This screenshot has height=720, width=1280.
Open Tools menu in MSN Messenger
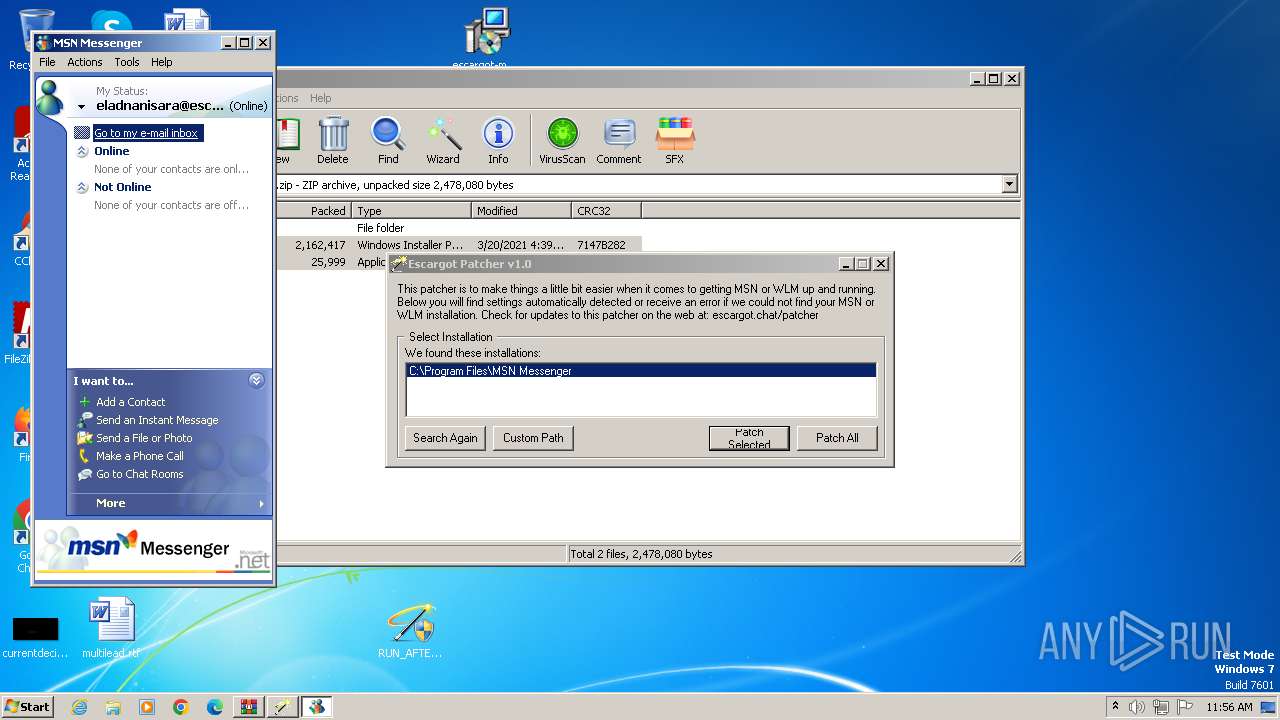coord(127,62)
